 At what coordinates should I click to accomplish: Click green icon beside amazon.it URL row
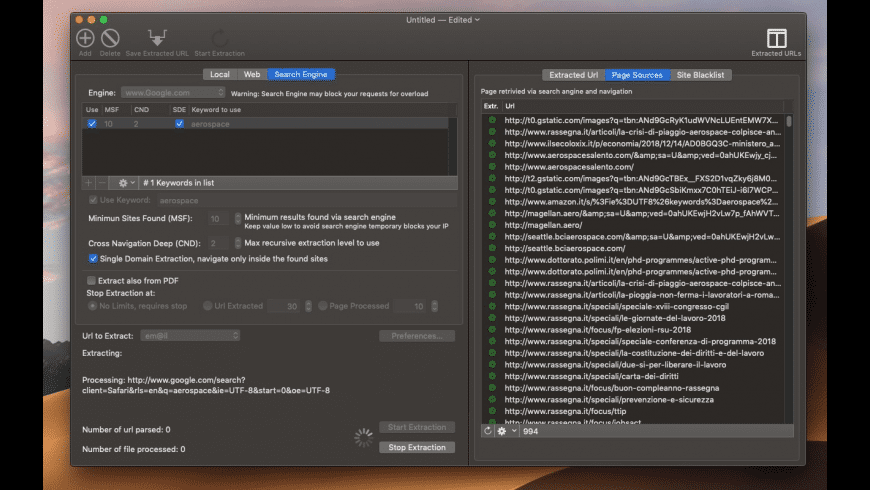click(492, 201)
